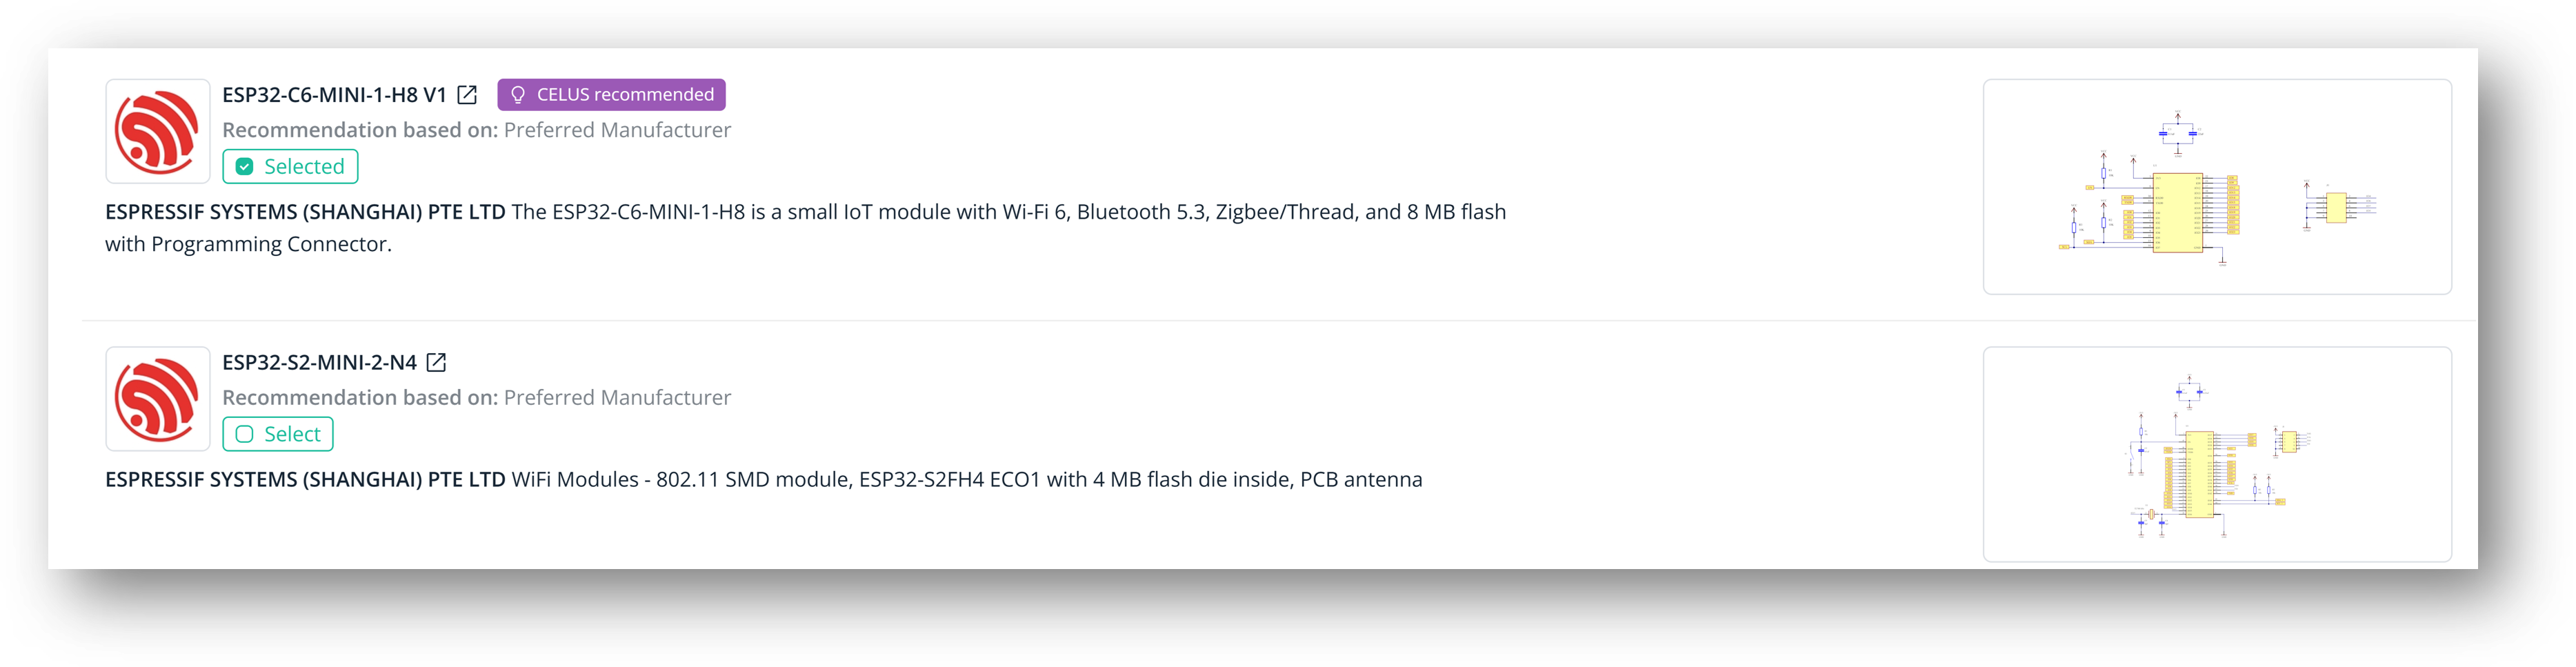Click the Wi-Fi 6 module description text

pos(1008,212)
